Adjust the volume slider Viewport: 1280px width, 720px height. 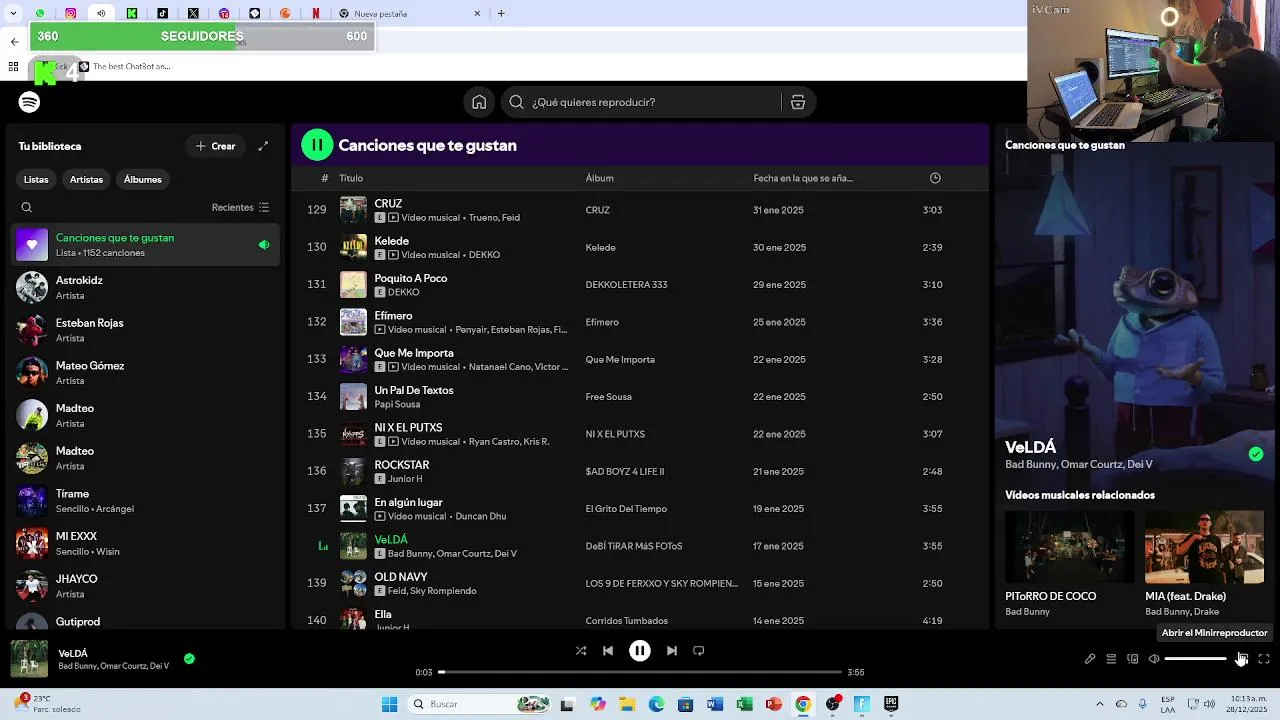[1196, 659]
